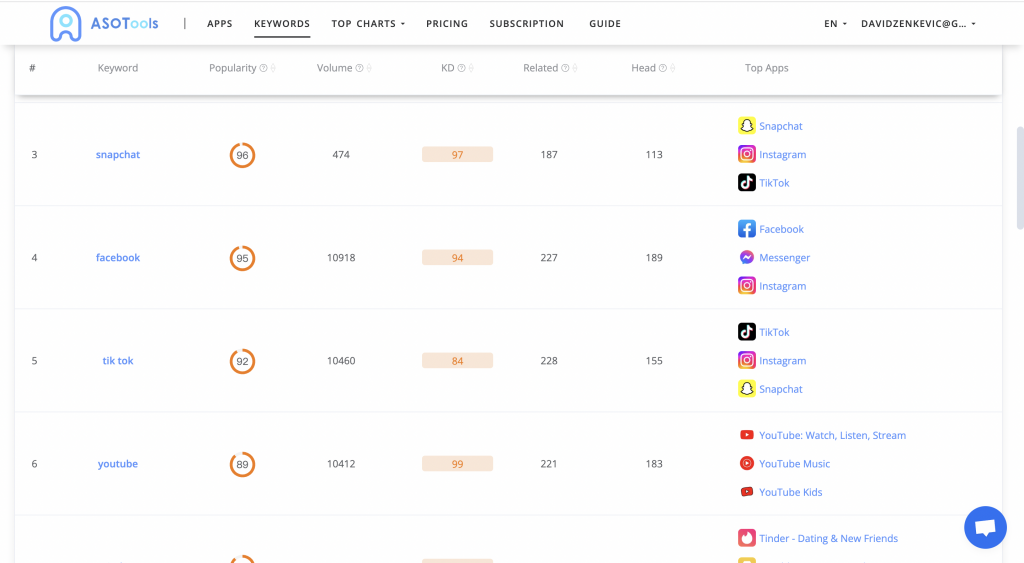This screenshot has width=1024, height=563.
Task: Click popularity ring 89 for youtube
Action: coord(242,464)
